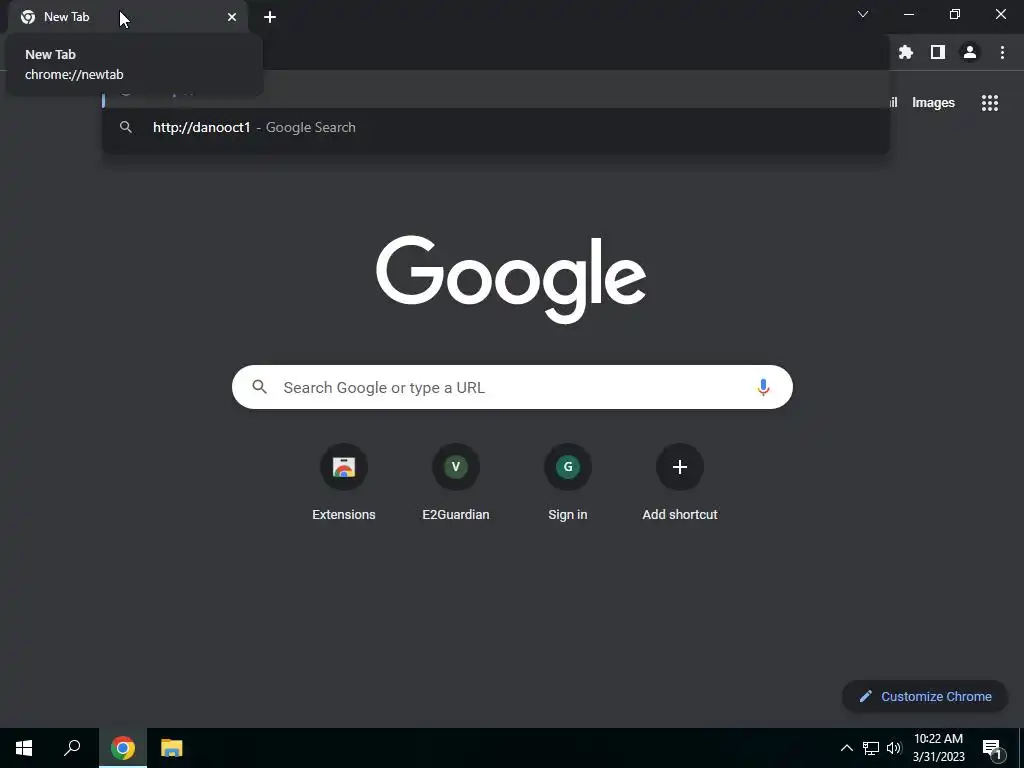This screenshot has height=768, width=1024.
Task: Open Windows taskbar search
Action: point(72,748)
